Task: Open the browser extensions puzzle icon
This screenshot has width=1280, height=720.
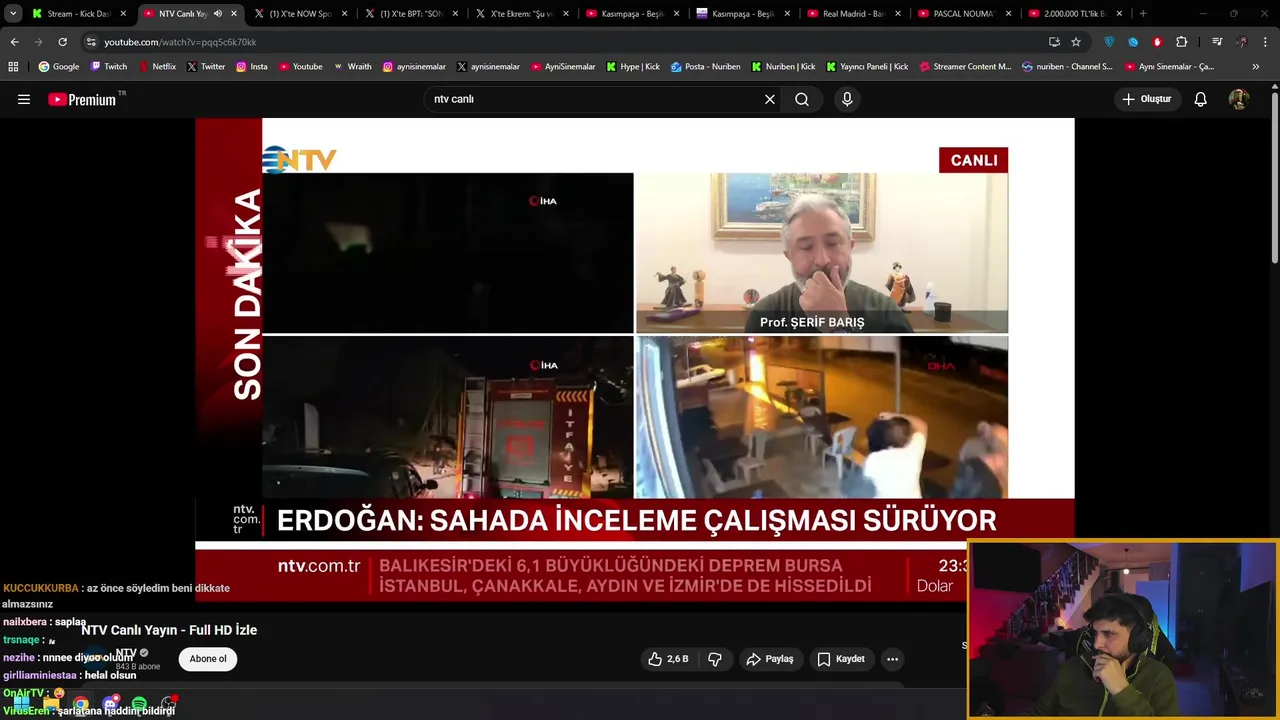Action: coord(1182,42)
